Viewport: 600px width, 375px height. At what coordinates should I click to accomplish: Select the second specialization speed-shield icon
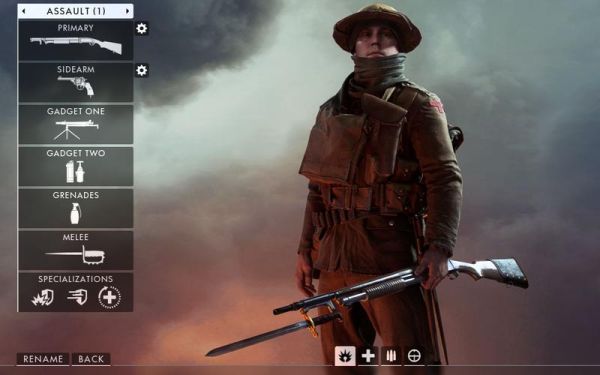[77, 297]
